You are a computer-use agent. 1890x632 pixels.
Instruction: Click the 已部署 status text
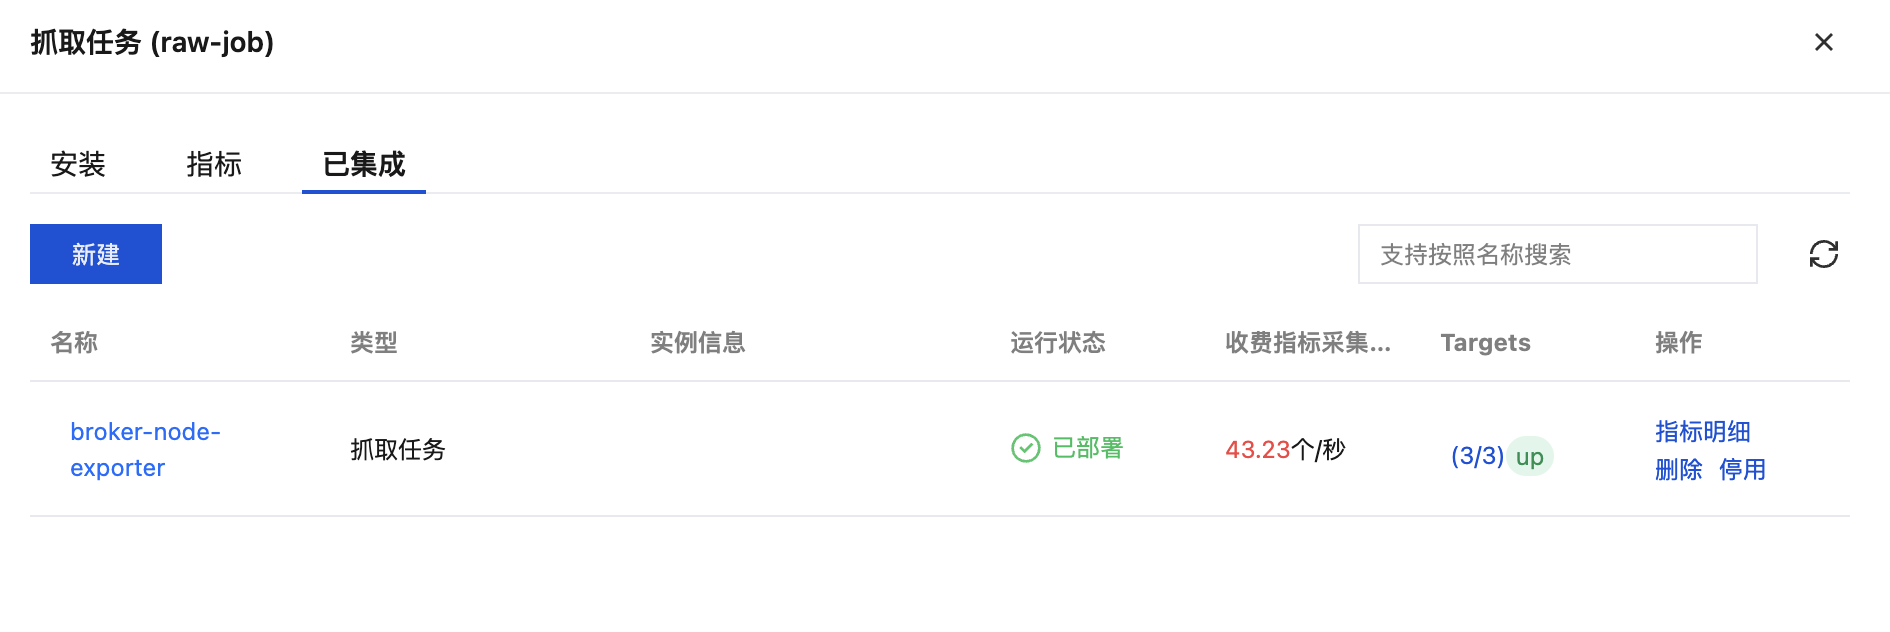1087,448
